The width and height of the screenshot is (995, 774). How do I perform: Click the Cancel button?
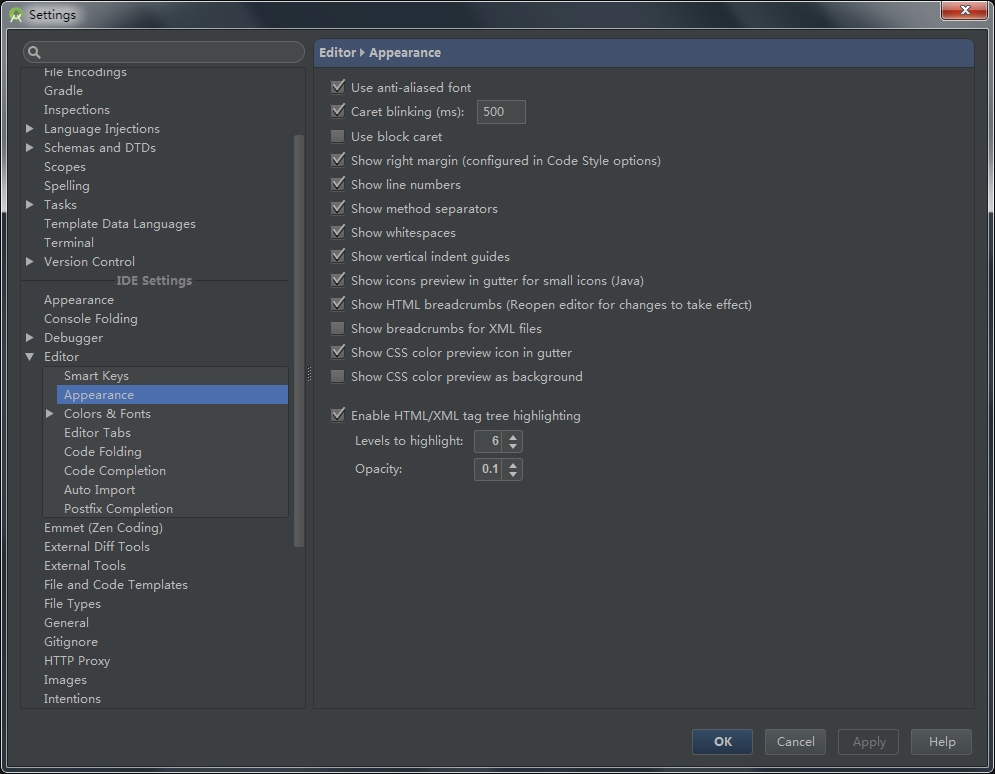[x=795, y=741]
